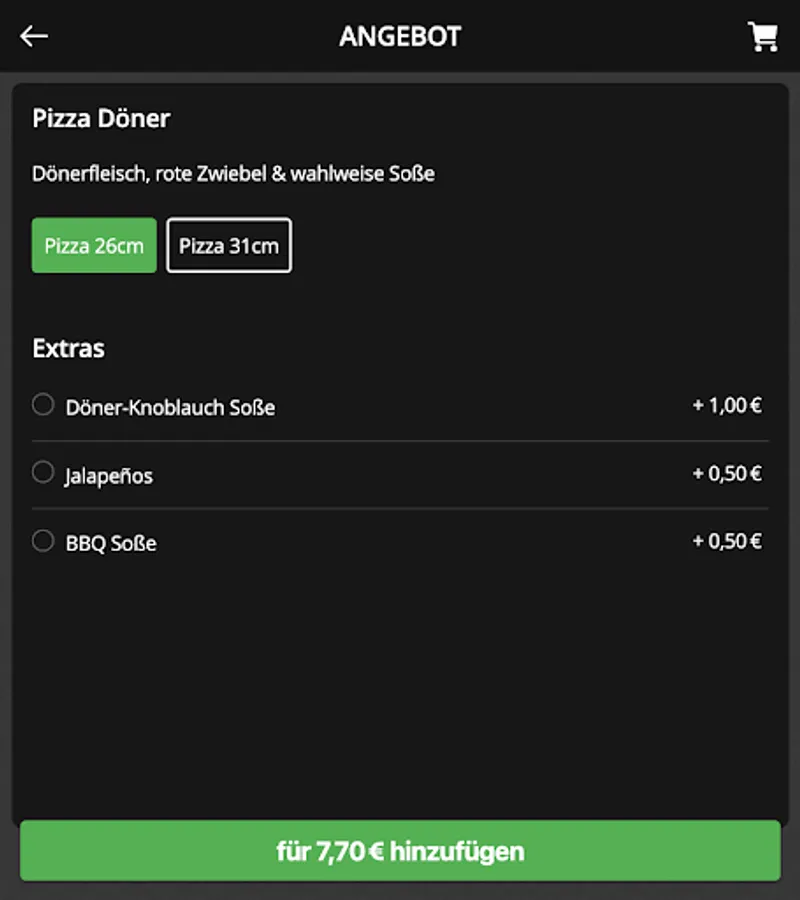The height and width of the screenshot is (900, 800).
Task: Select the Pizza 26cm size
Action: pyautogui.click(x=94, y=245)
